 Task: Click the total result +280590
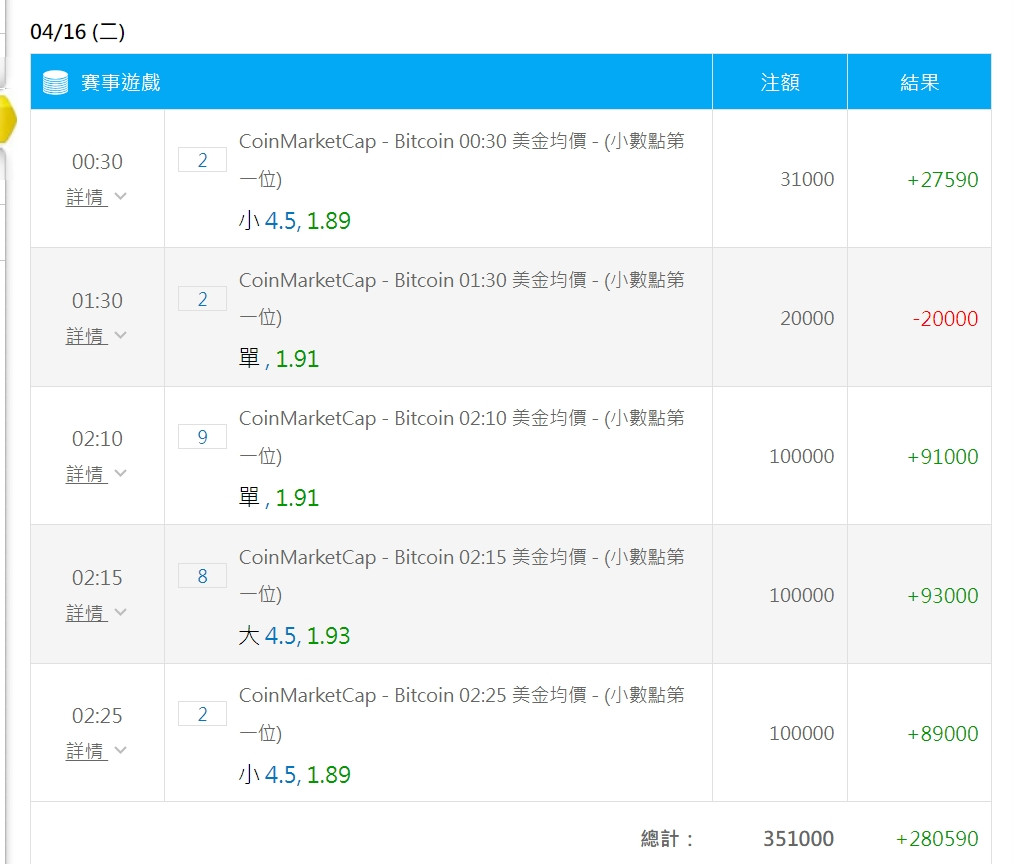point(936,839)
